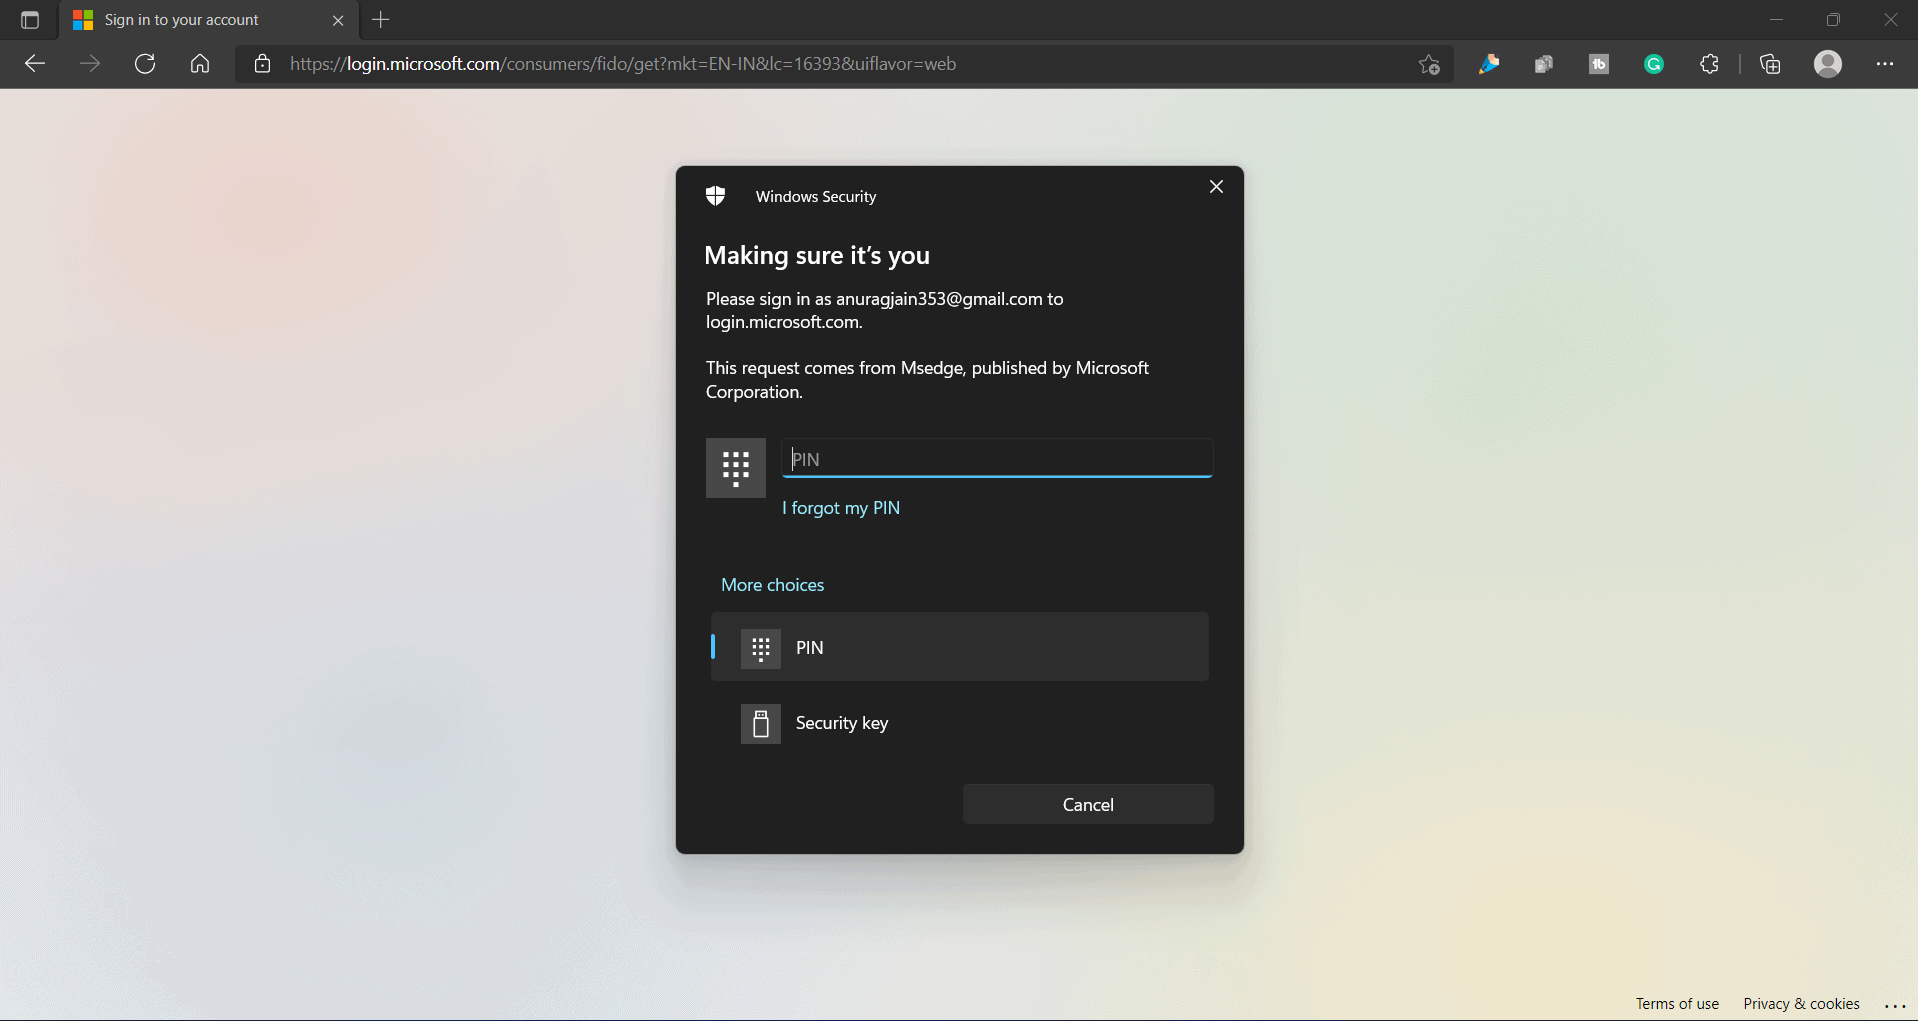Open Privacy & cookies link

(x=1801, y=1004)
